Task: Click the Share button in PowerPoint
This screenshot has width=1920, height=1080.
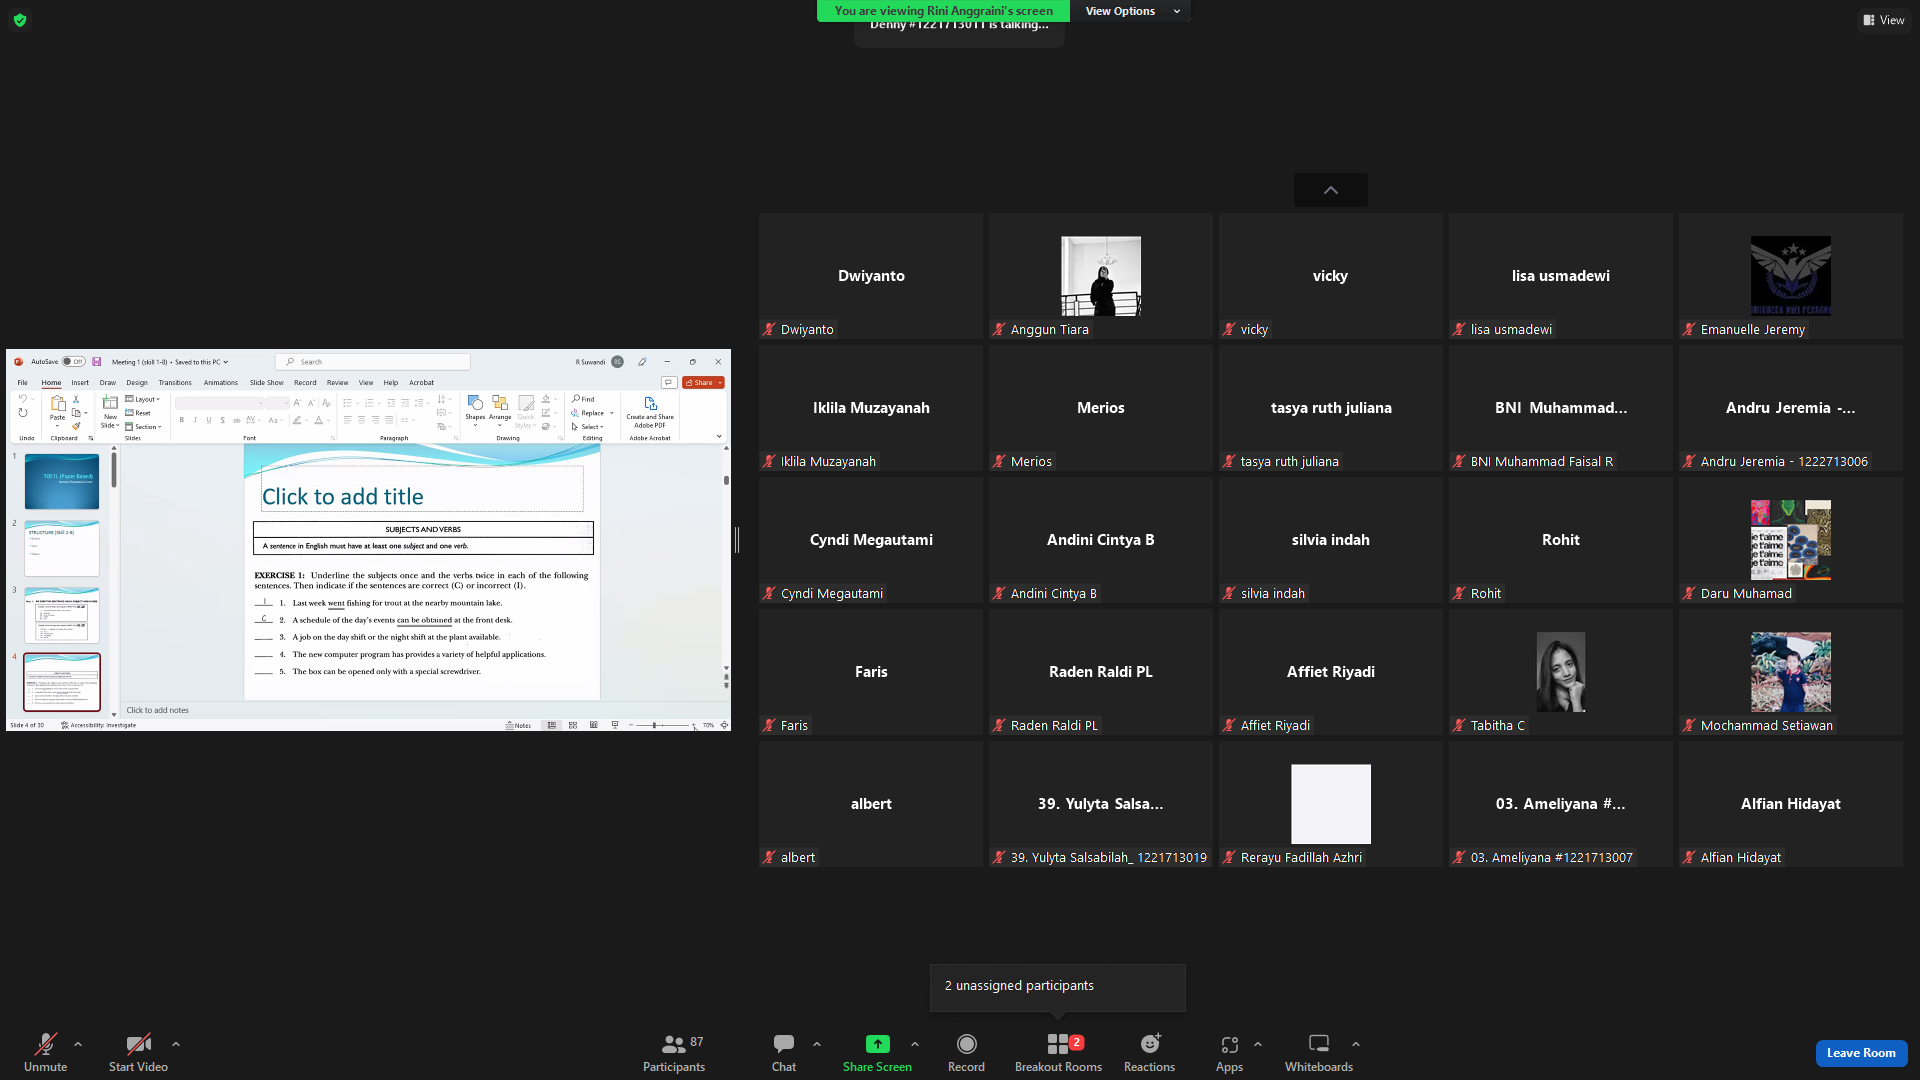Action: point(703,383)
